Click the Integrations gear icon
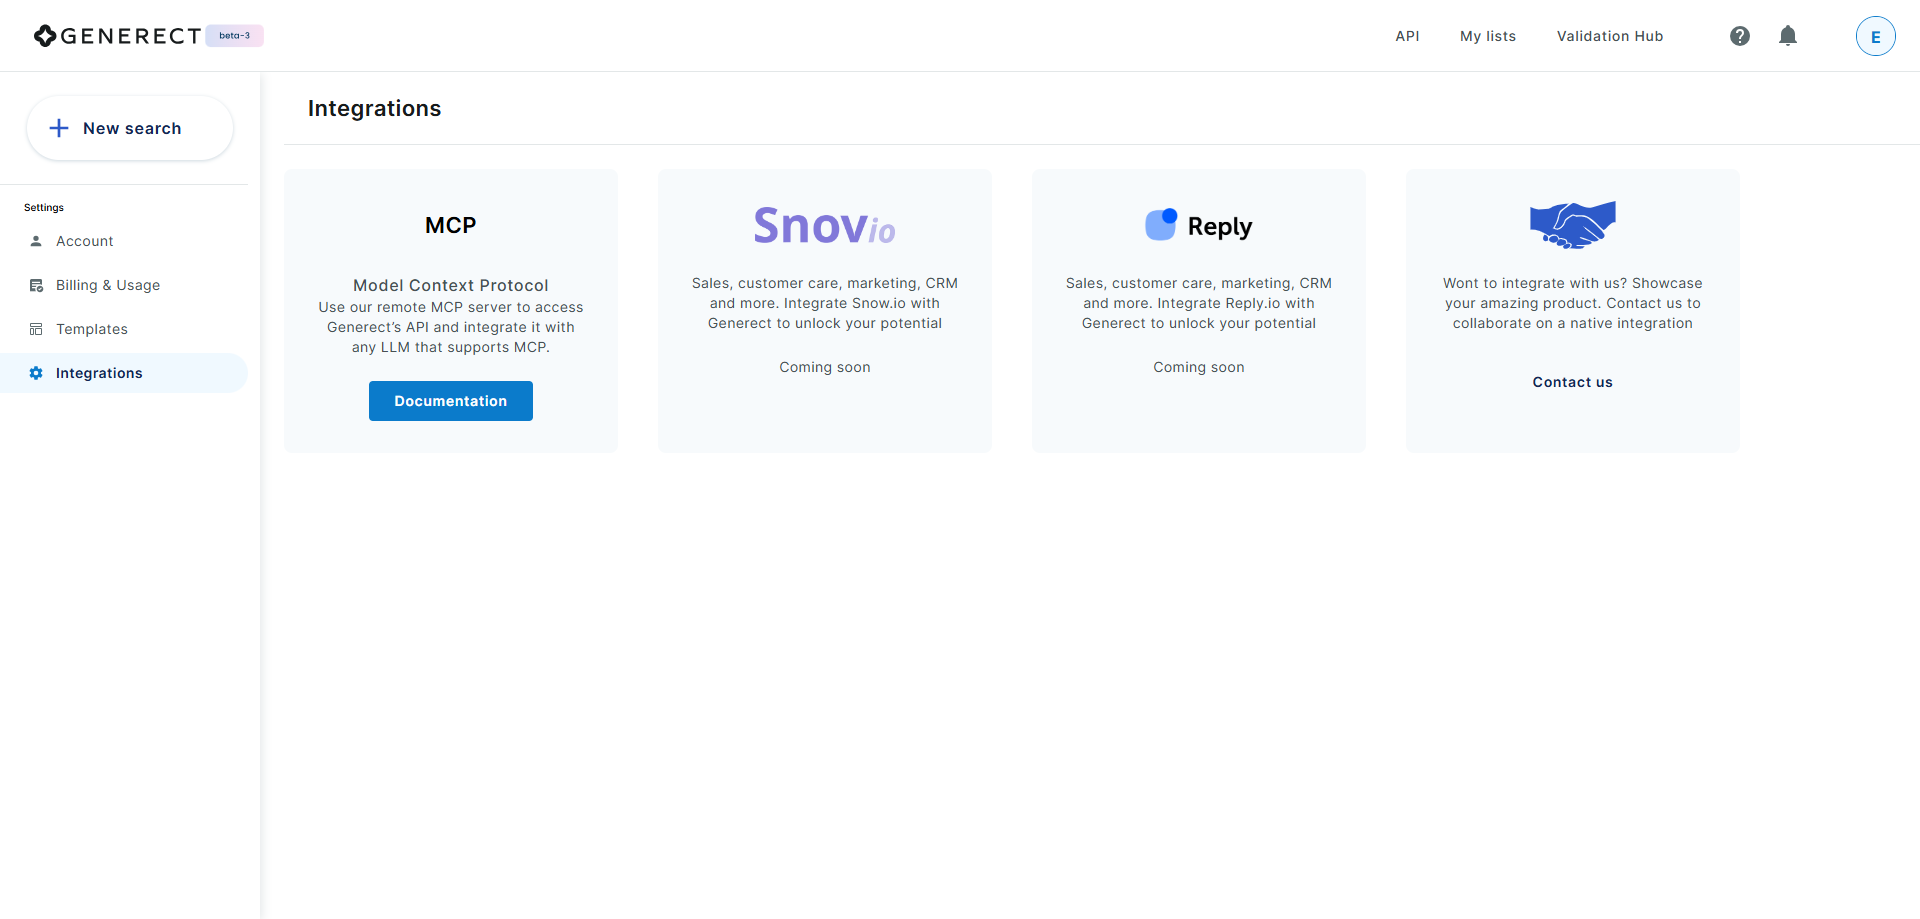The width and height of the screenshot is (1920, 919). point(36,373)
